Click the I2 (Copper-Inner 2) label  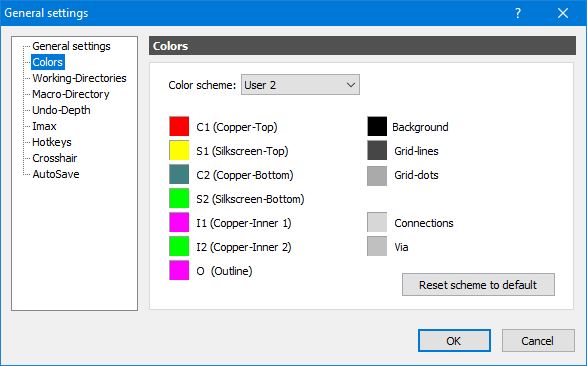pos(244,247)
